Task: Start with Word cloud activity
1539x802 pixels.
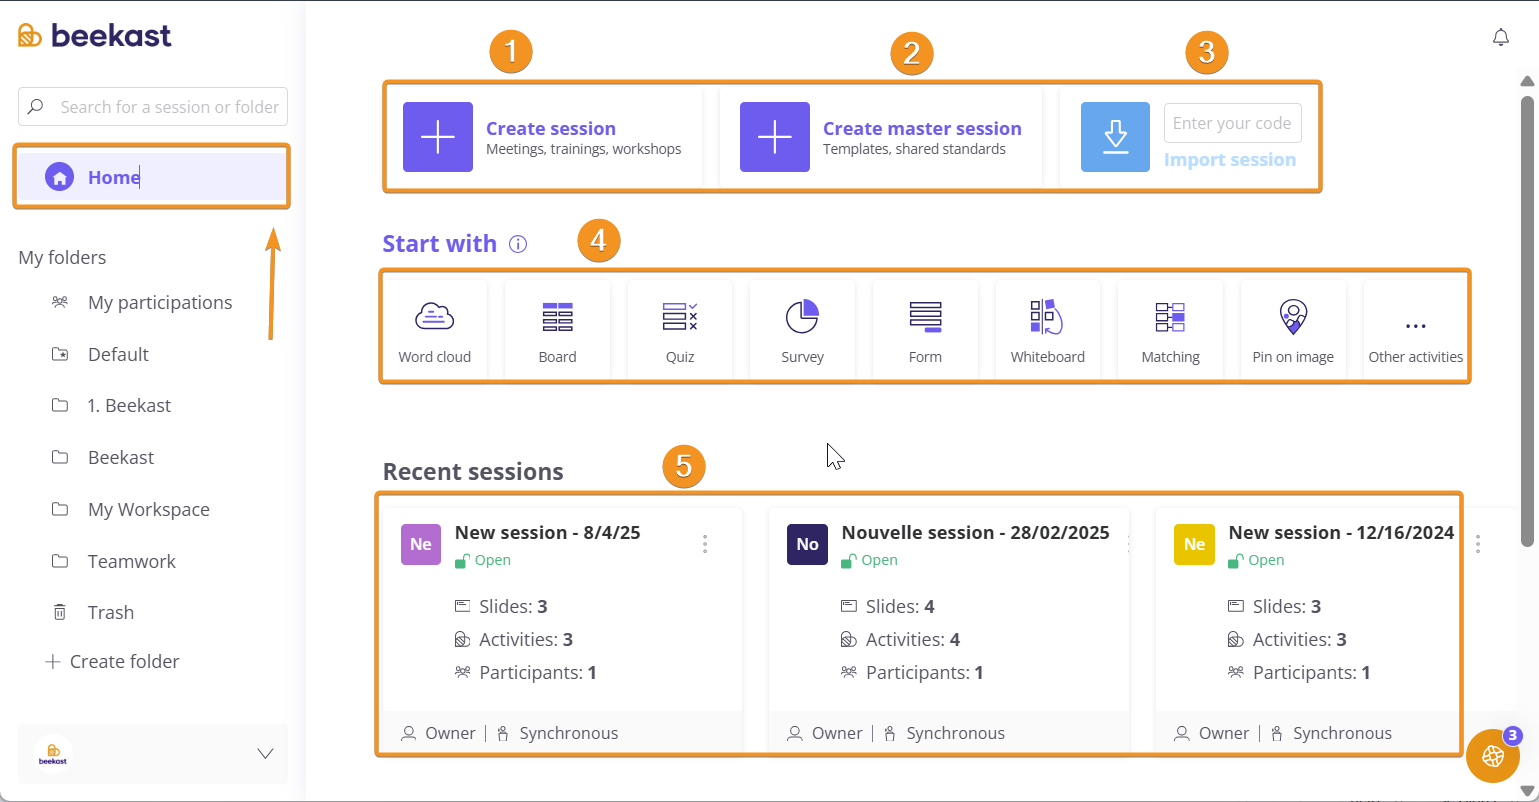Action: (434, 330)
